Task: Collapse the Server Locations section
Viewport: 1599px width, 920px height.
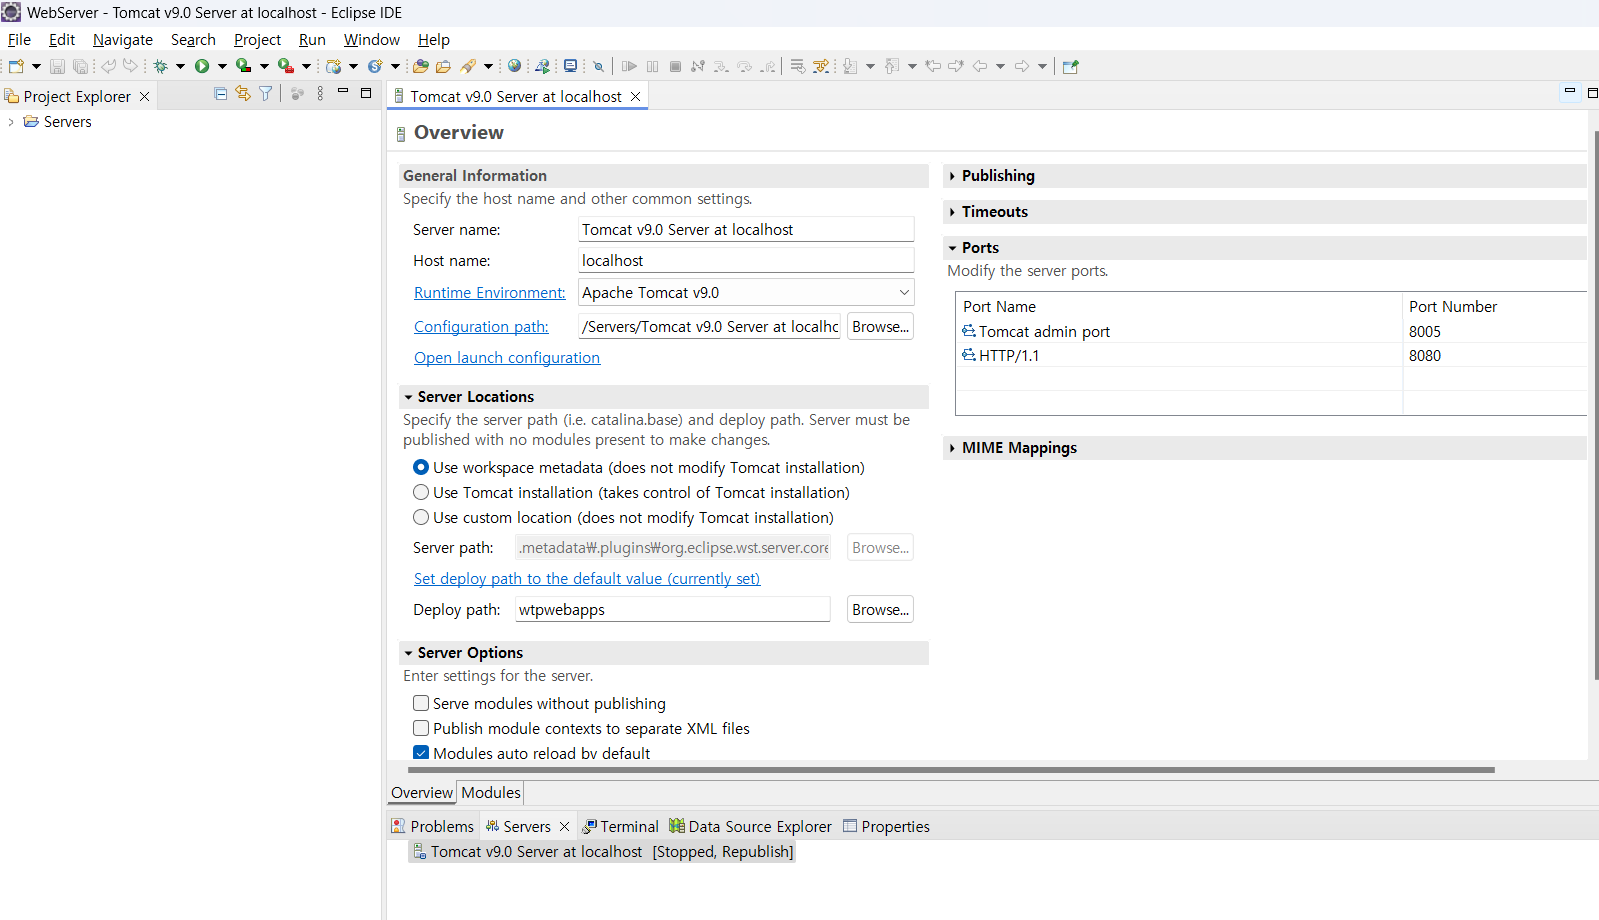Action: (408, 397)
